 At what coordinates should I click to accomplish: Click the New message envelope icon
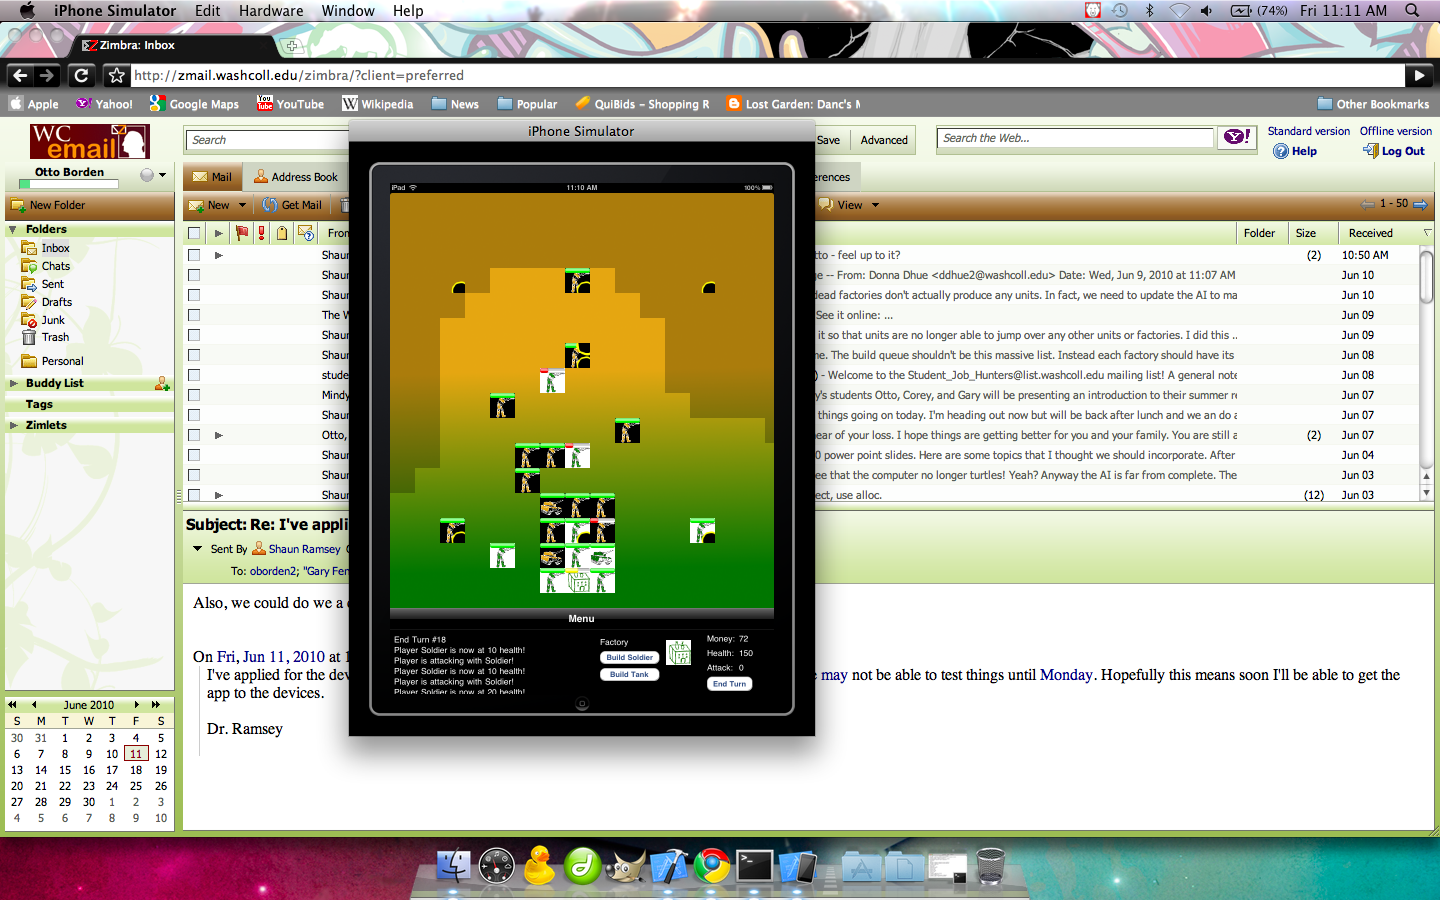pyautogui.click(x=197, y=205)
